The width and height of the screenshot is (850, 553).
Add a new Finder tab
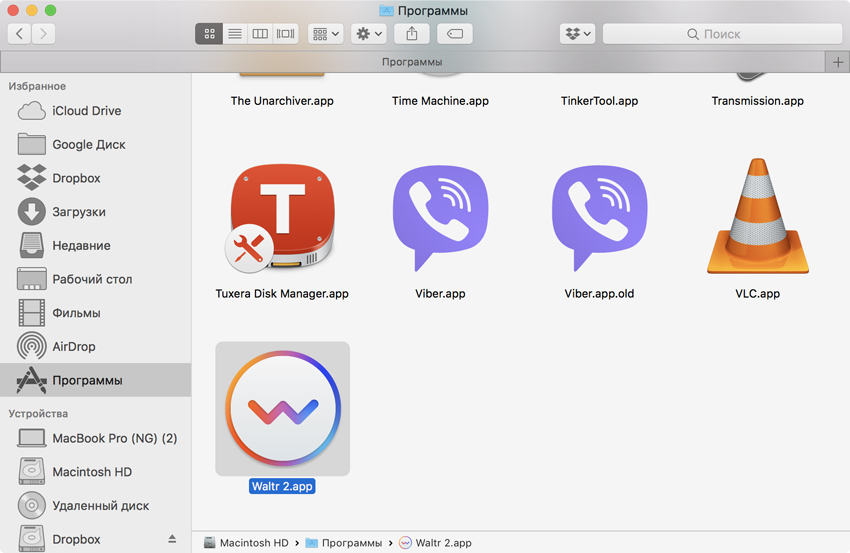point(838,62)
